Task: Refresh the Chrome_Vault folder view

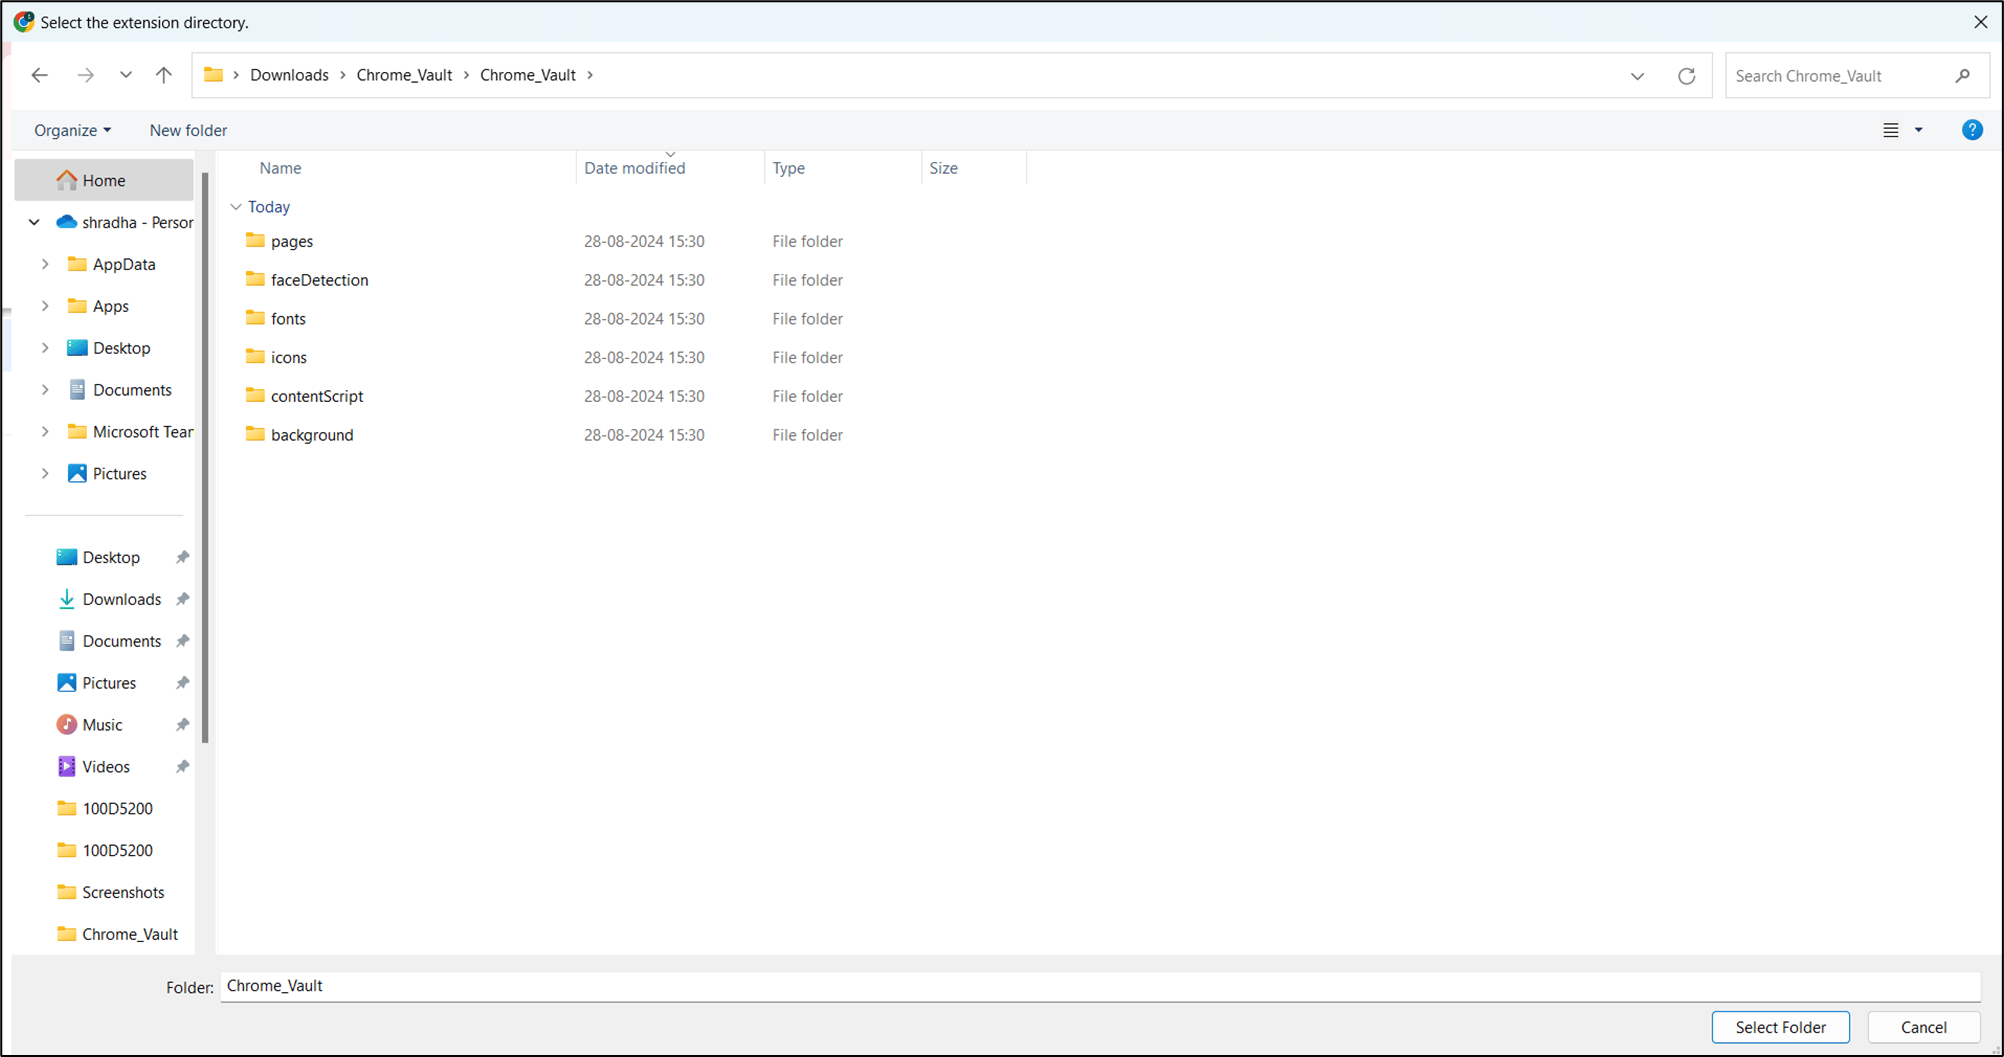Action: 1686,76
